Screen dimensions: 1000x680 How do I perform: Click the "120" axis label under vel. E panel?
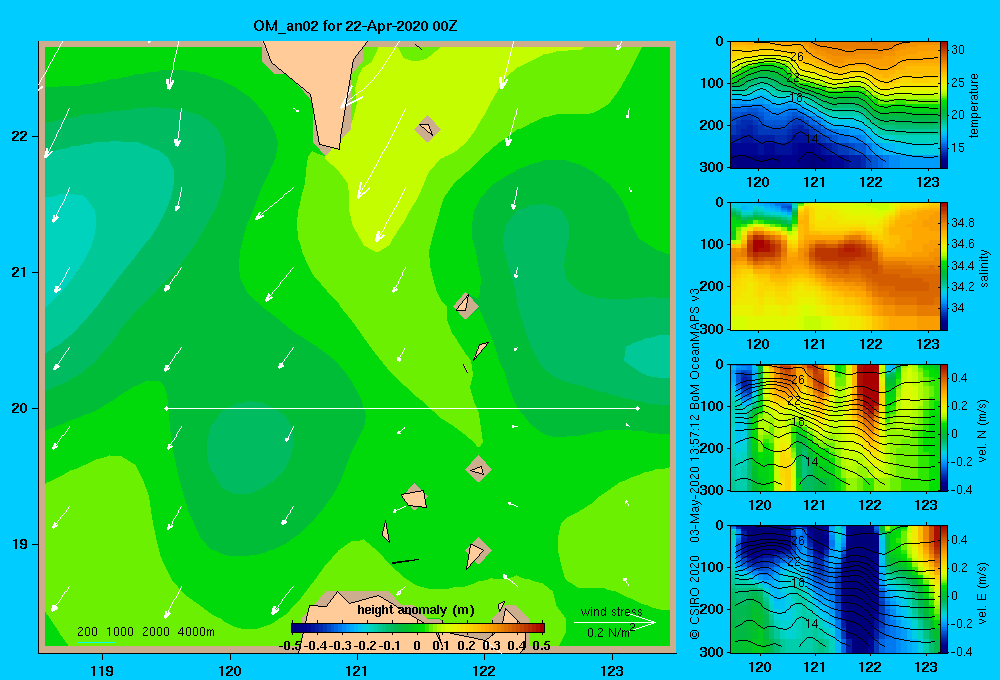click(760, 667)
